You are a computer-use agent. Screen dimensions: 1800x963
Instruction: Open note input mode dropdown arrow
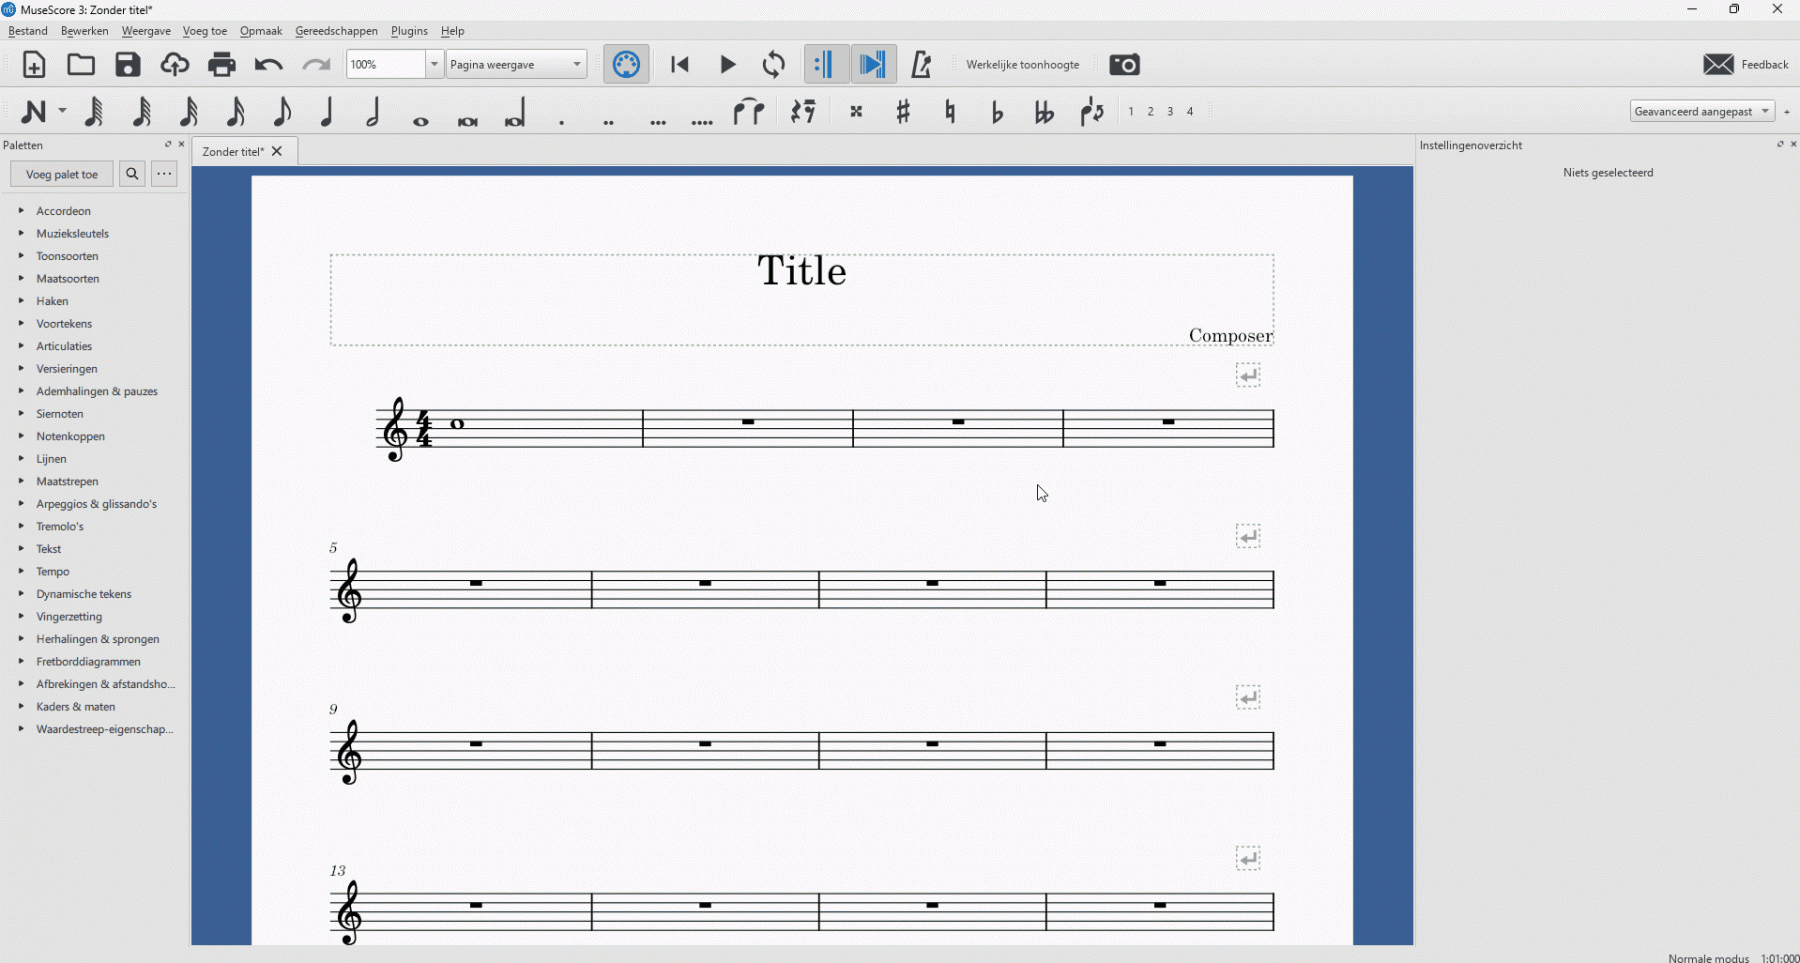click(62, 112)
